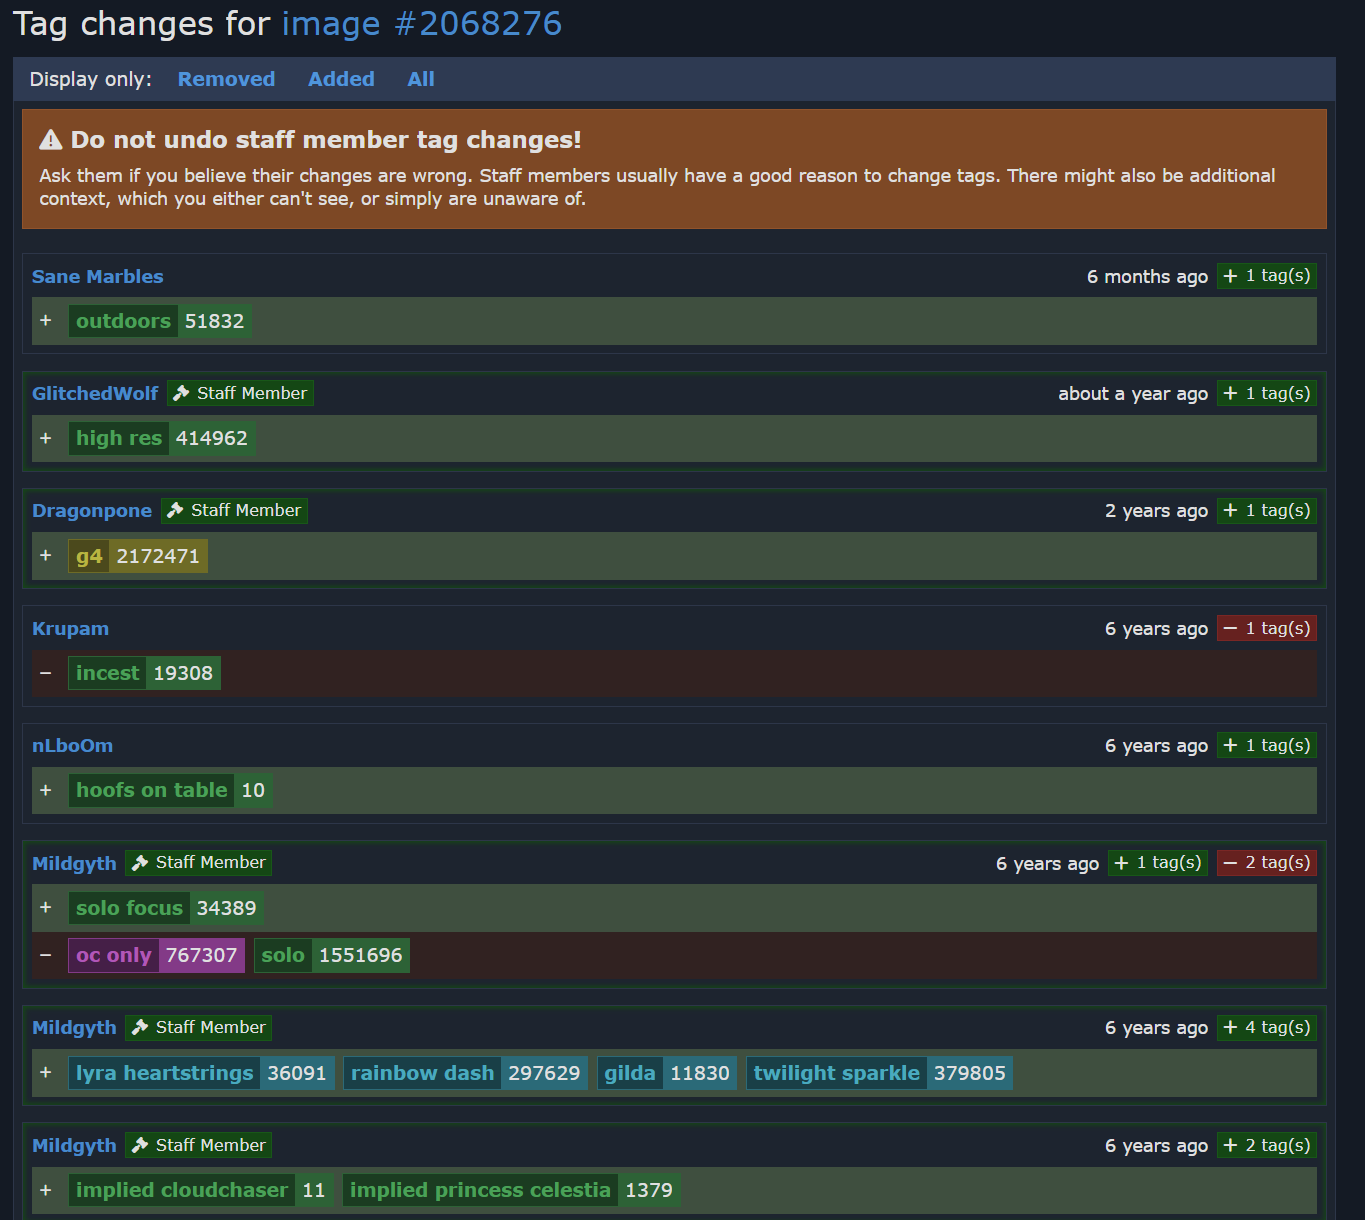
Task: Click the high res tag
Action: pos(119,438)
